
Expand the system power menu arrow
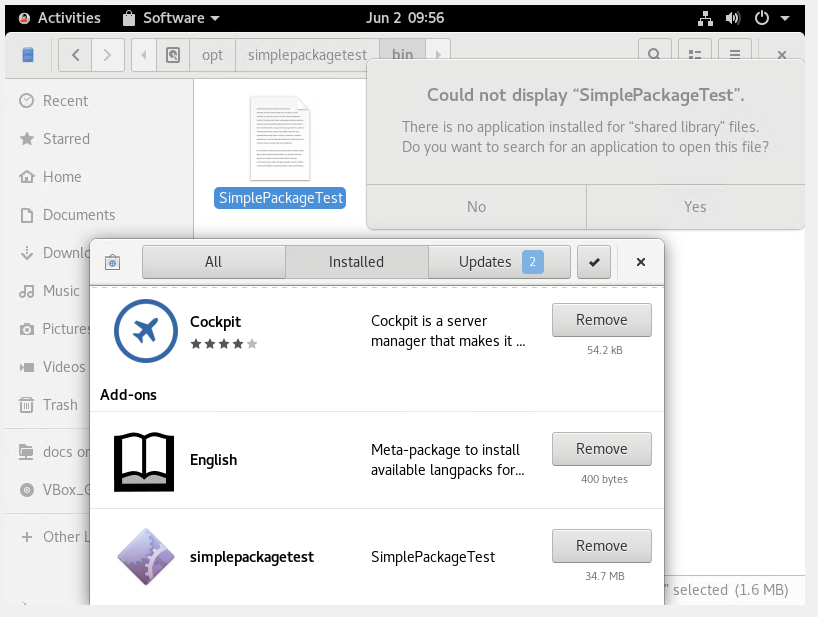click(x=786, y=18)
